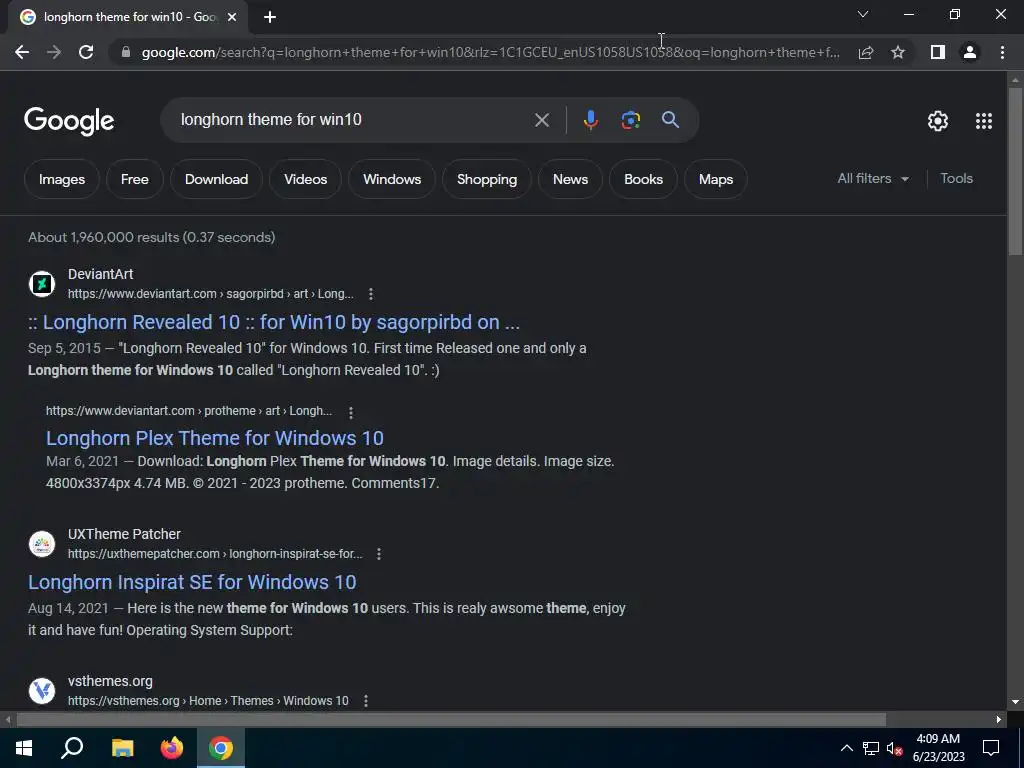This screenshot has width=1024, height=768.
Task: Bookmark this tab with the star
Action: (898, 52)
